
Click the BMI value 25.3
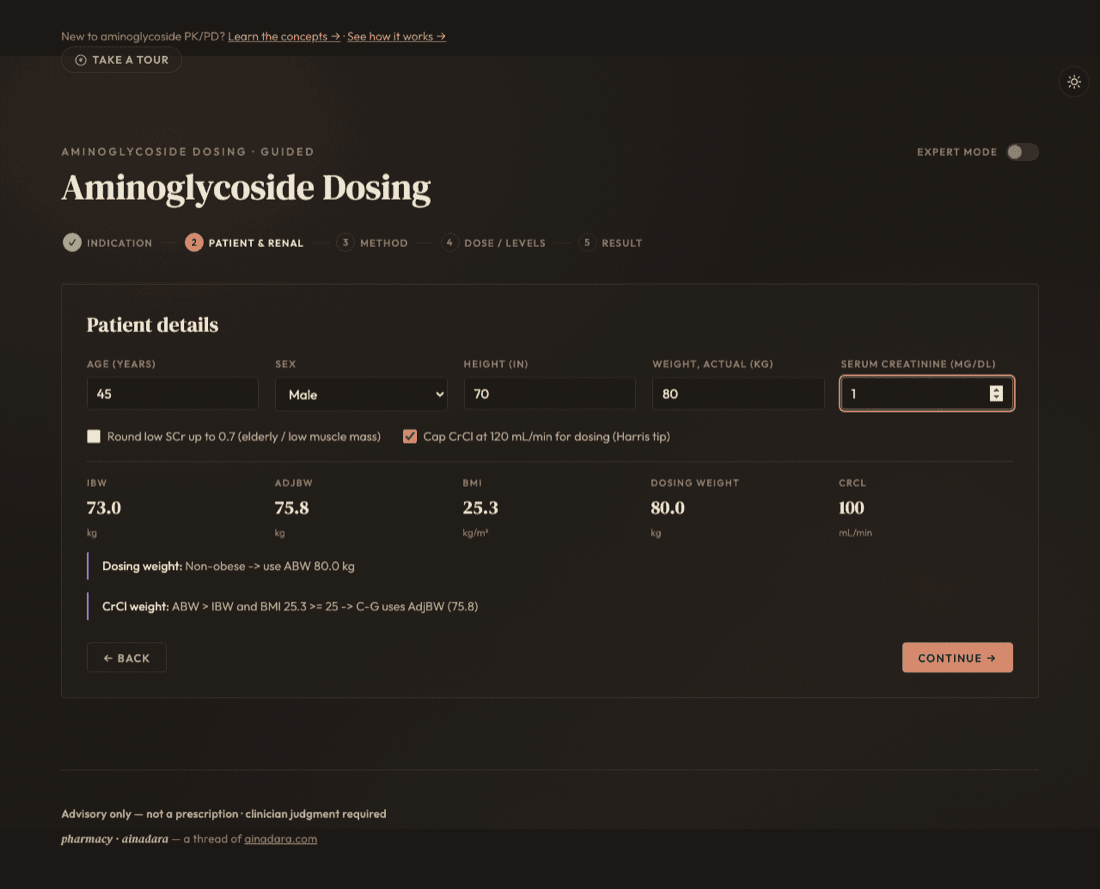click(x=481, y=508)
